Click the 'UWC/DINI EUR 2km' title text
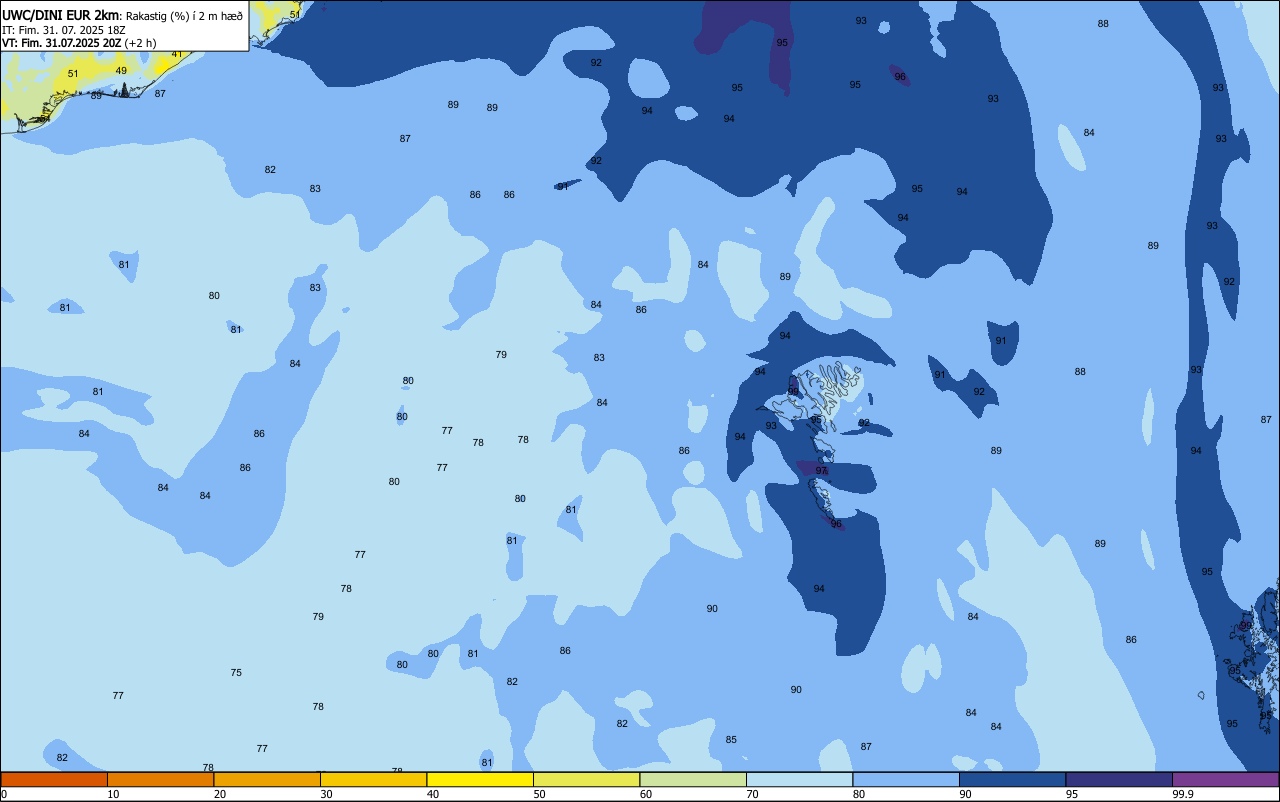This screenshot has height=802, width=1280. pos(61,15)
